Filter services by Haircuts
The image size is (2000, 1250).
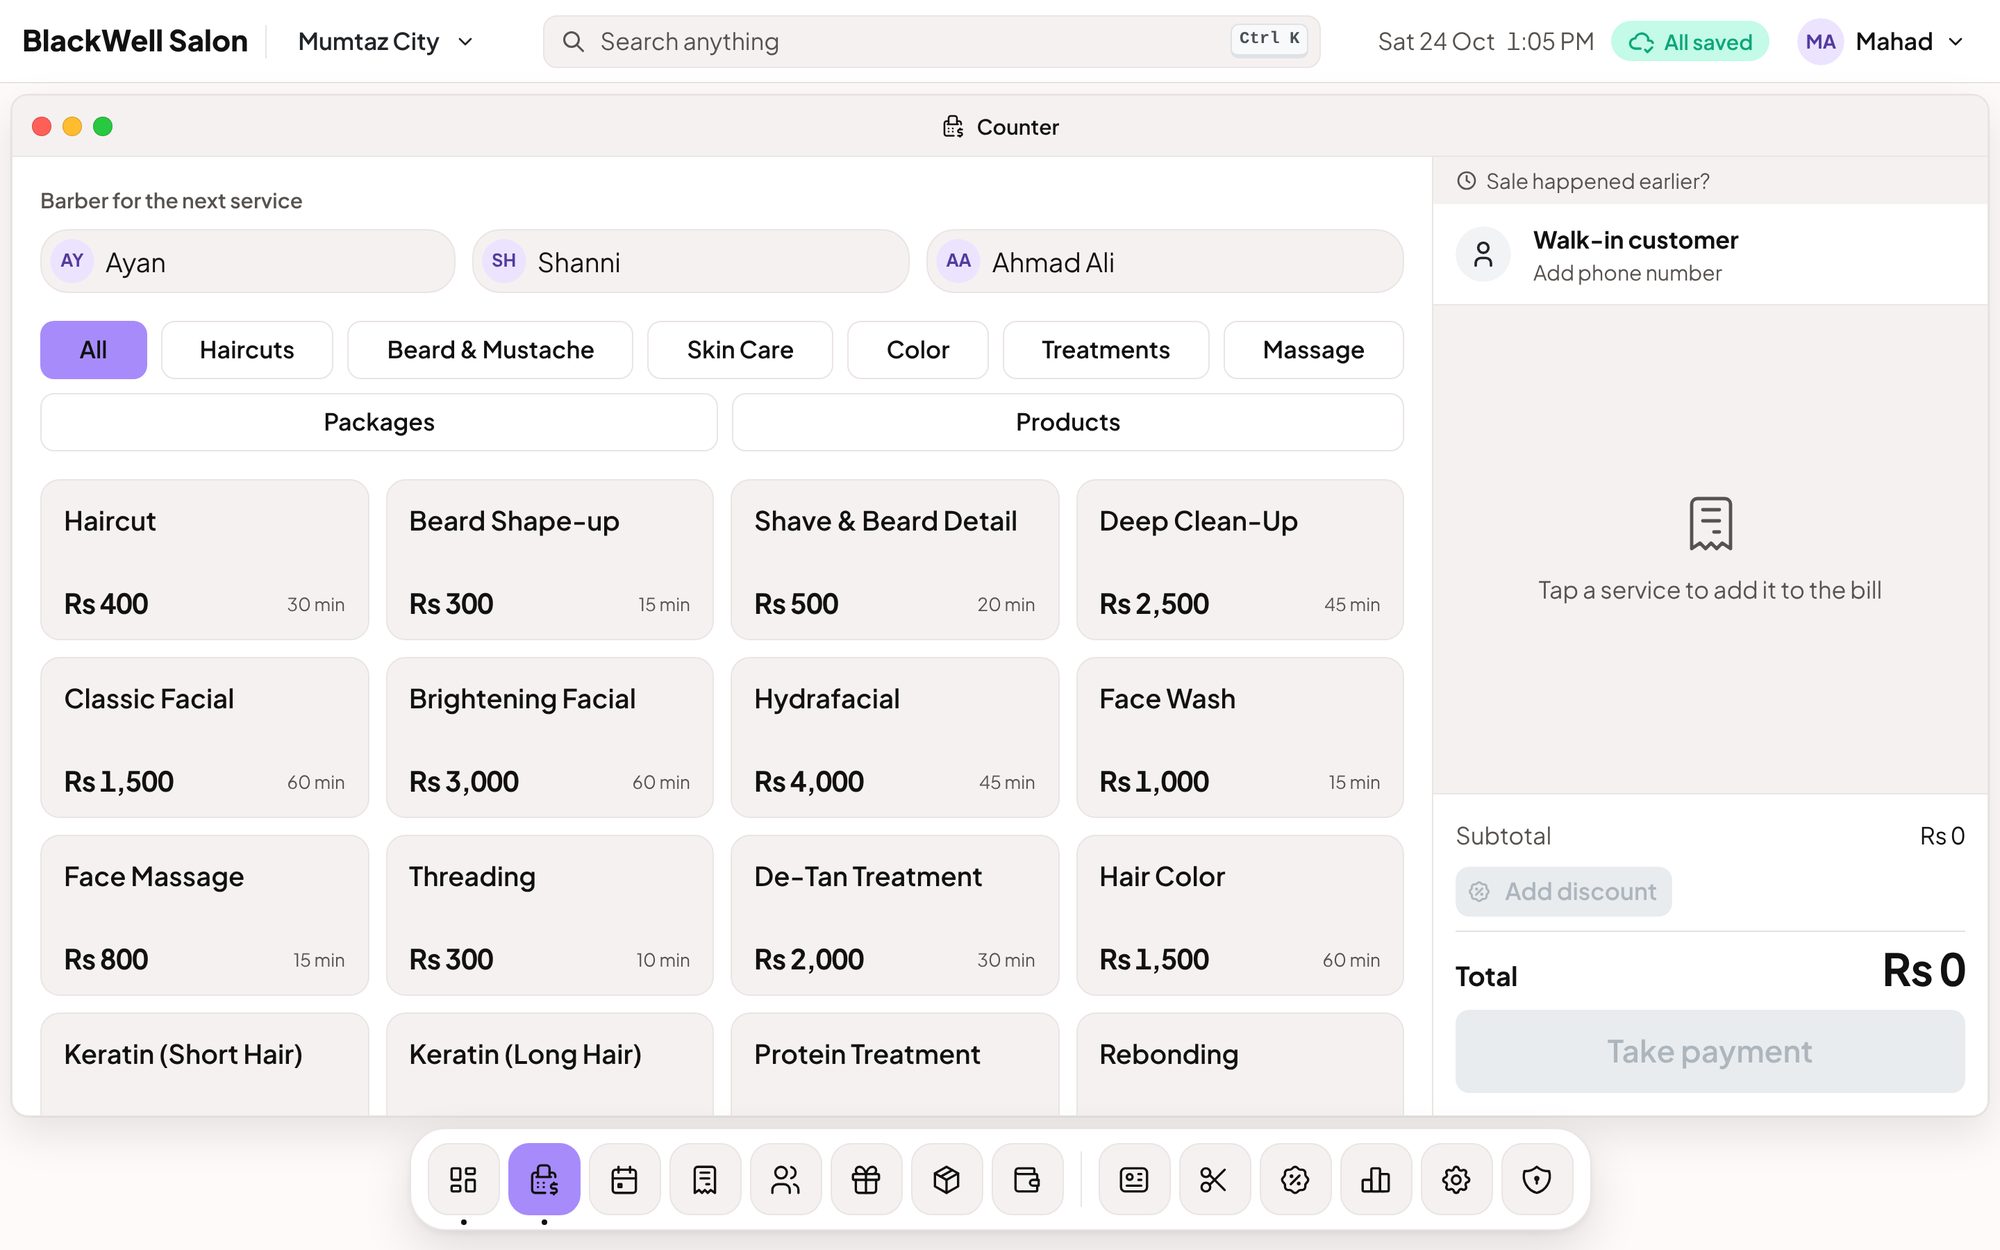pos(247,350)
